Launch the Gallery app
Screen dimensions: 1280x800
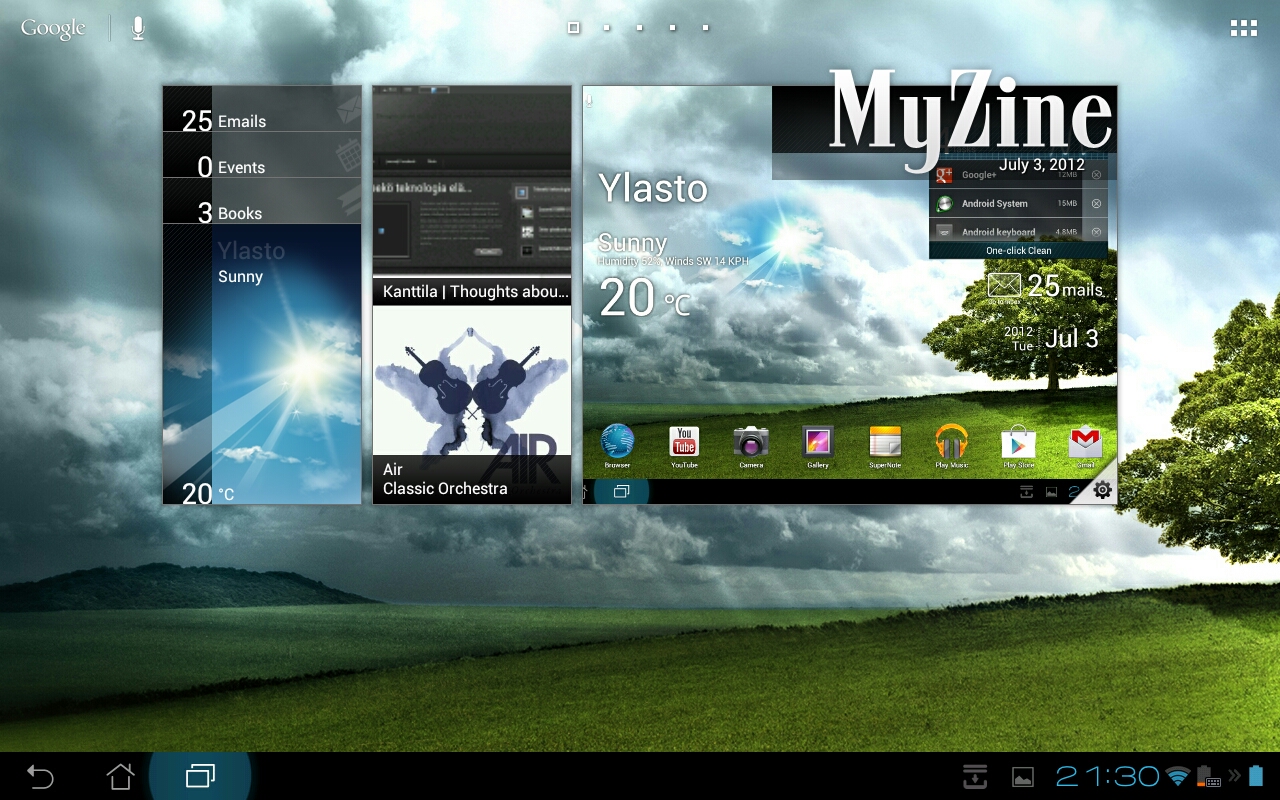[x=818, y=447]
